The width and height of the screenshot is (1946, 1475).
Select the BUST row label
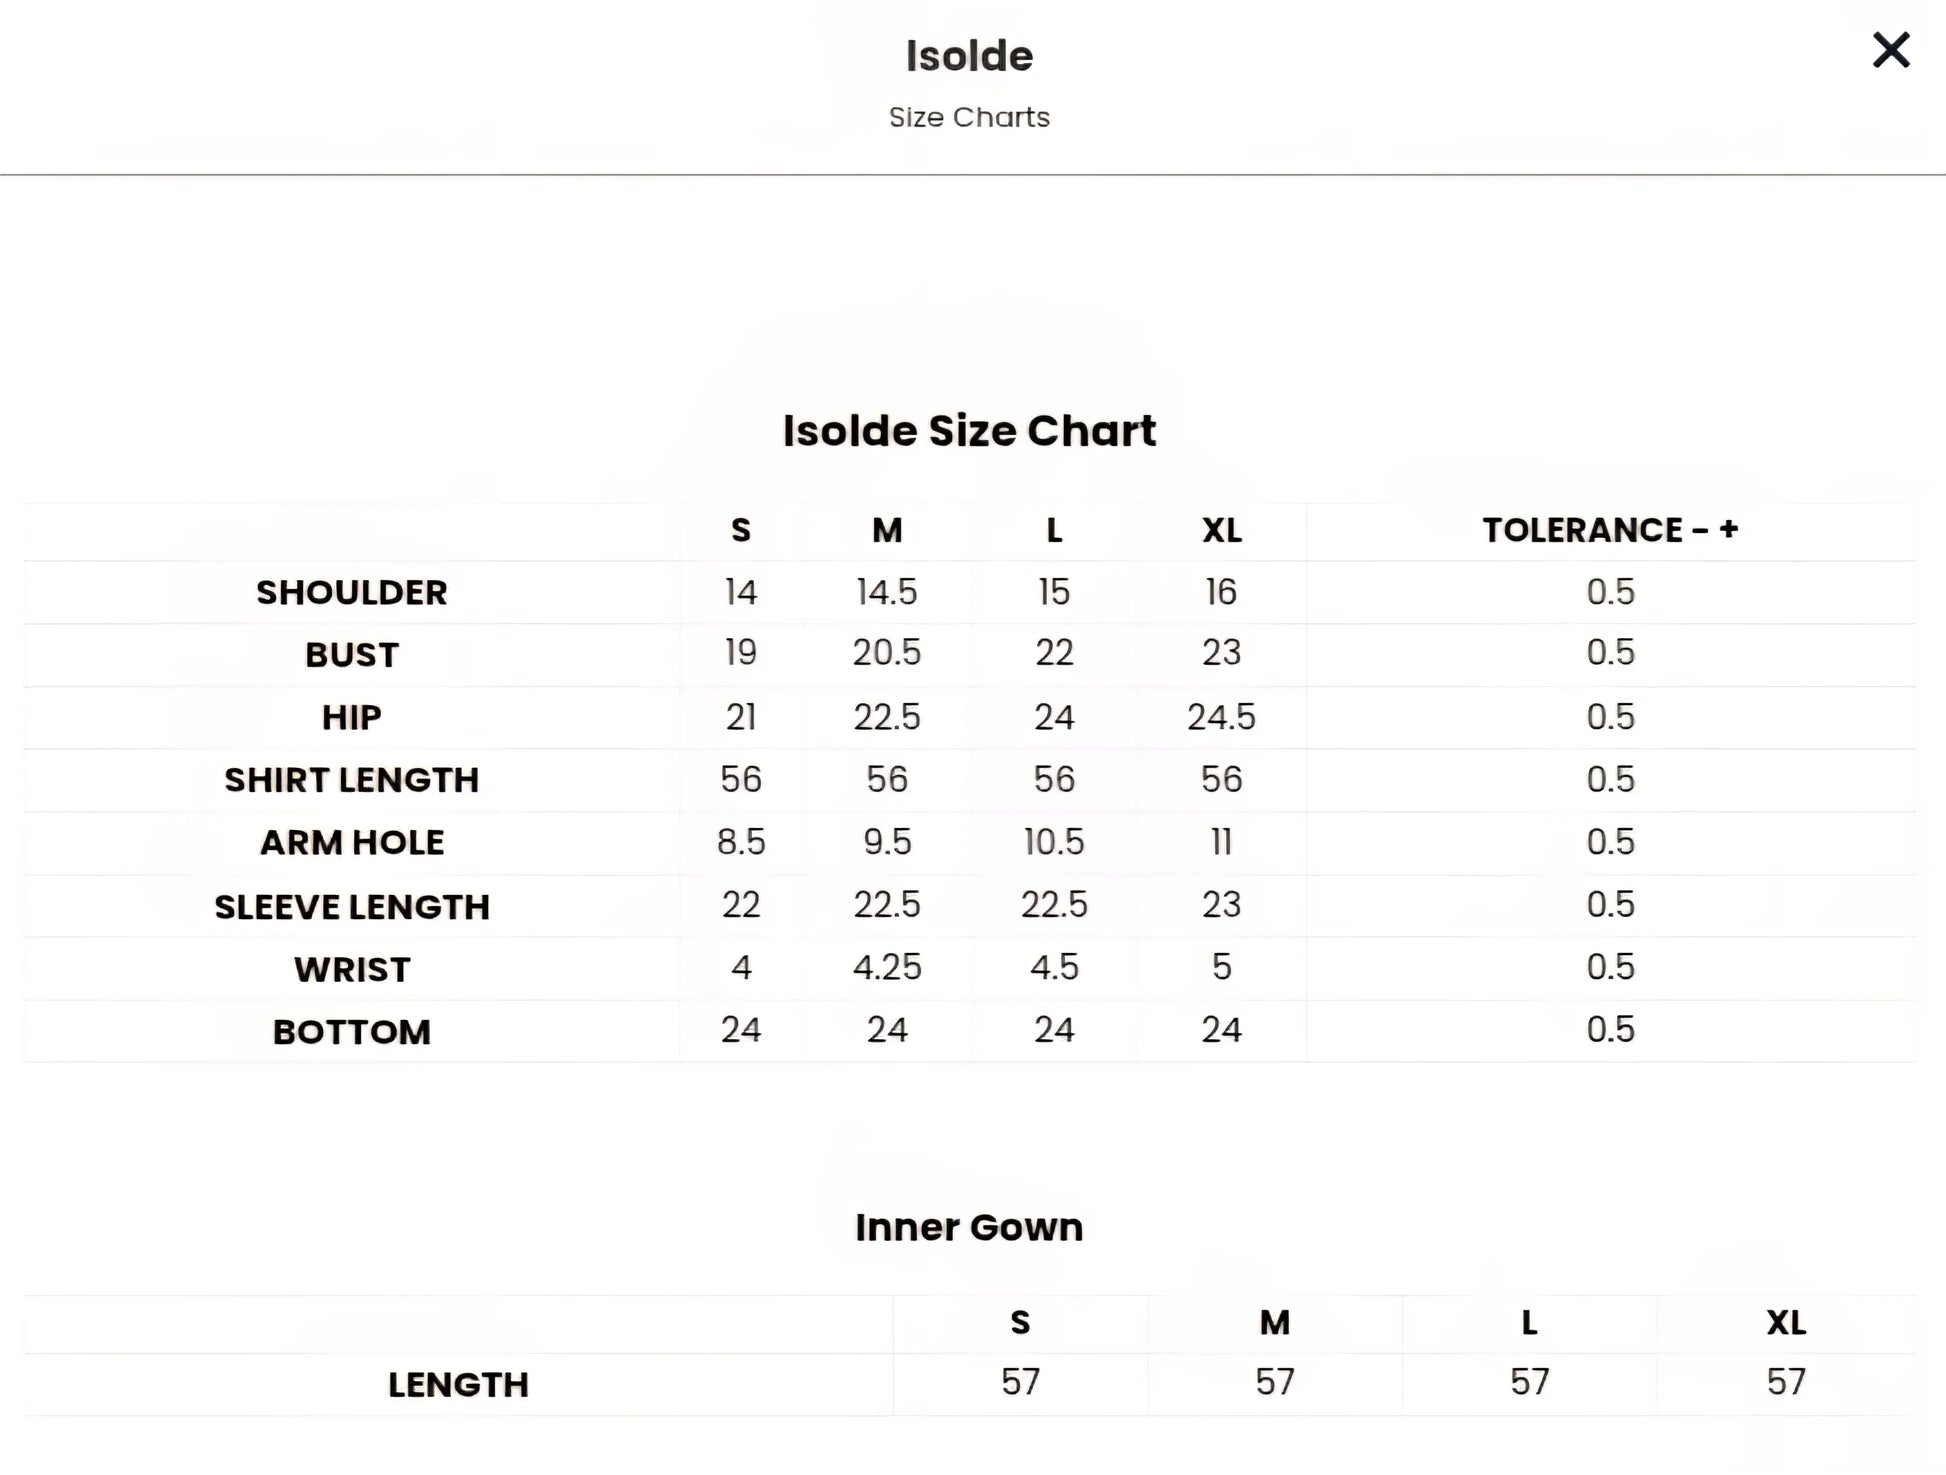[351, 654]
